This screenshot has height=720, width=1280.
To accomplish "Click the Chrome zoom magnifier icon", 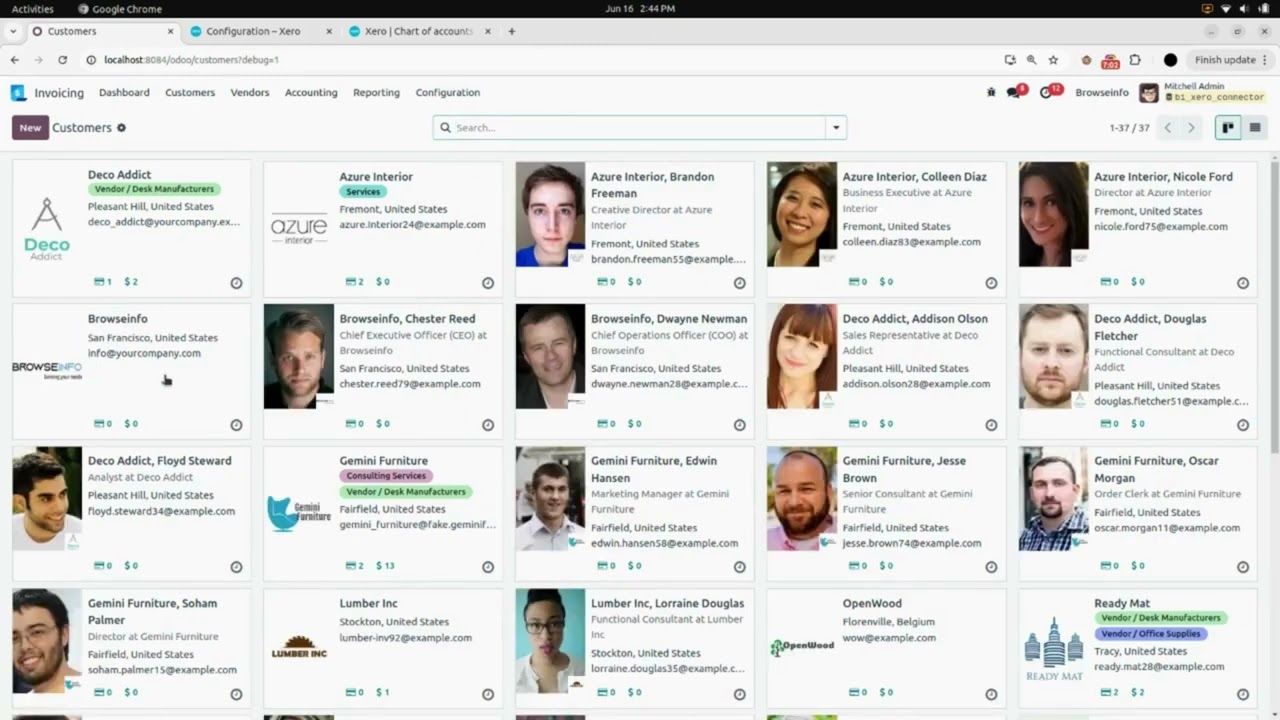I will click(x=1031, y=60).
